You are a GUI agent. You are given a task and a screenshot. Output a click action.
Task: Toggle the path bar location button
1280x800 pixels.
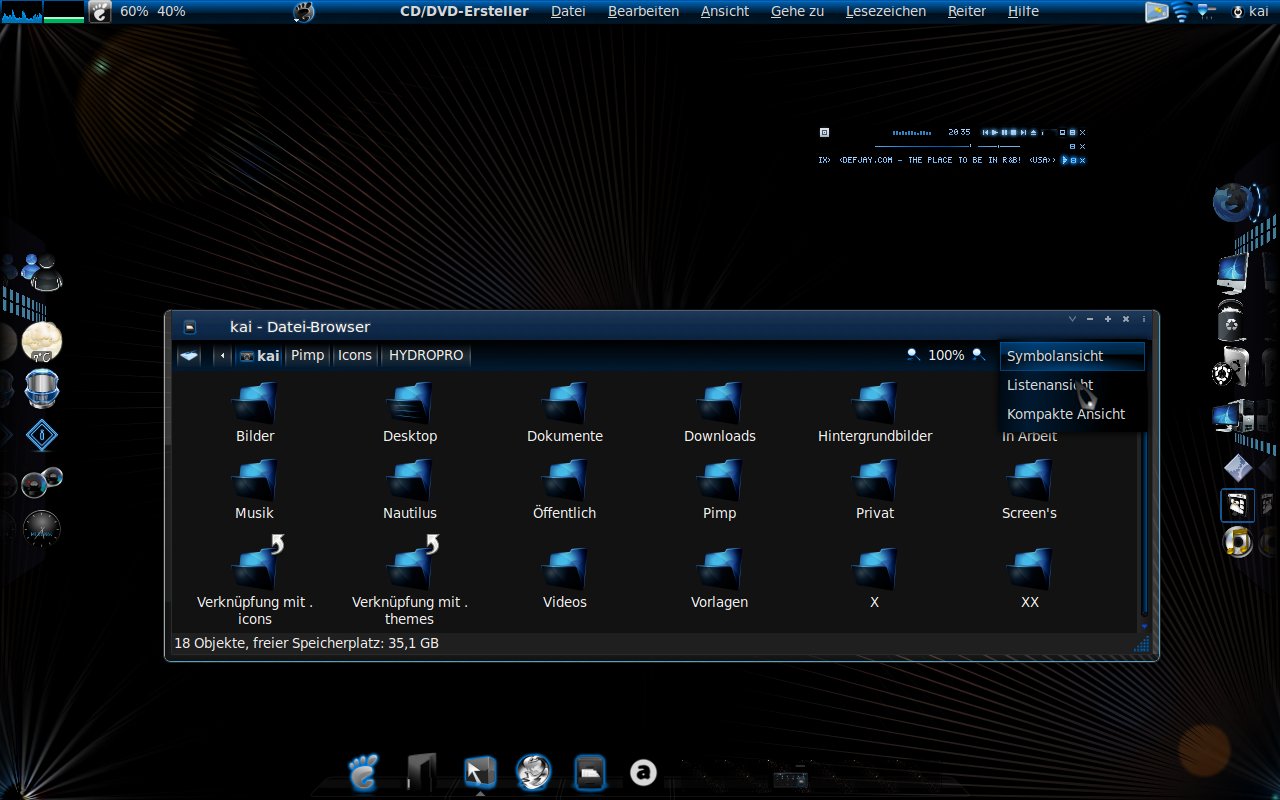(189, 355)
